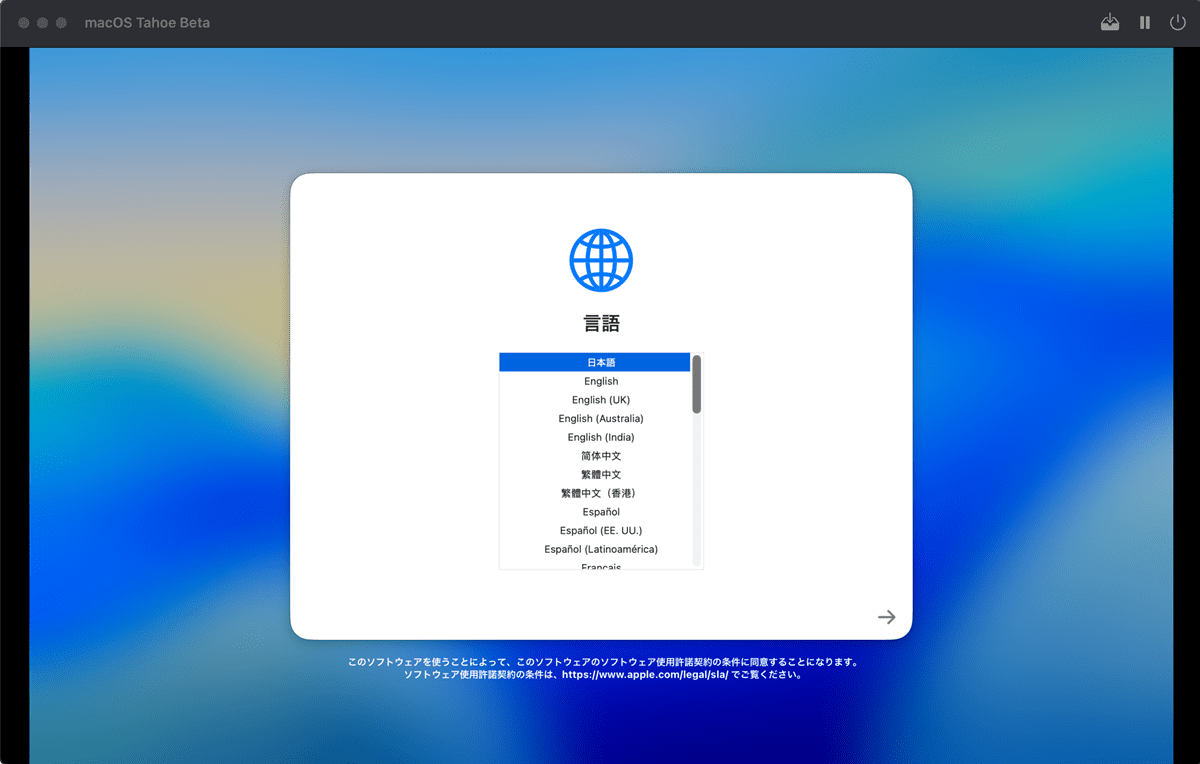Choose English (Australia) language
Viewport: 1200px width, 764px height.
[595, 418]
